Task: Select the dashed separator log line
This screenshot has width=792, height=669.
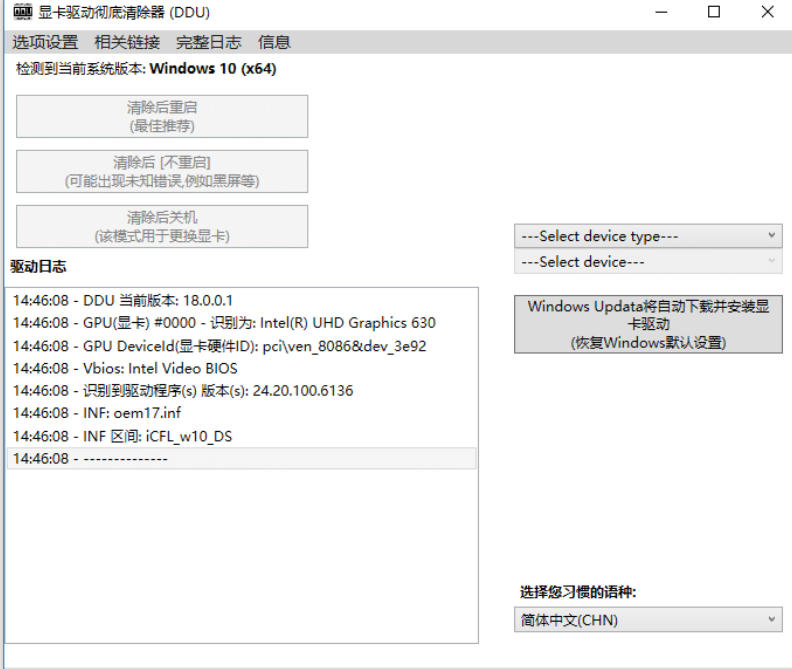Action: (241, 458)
